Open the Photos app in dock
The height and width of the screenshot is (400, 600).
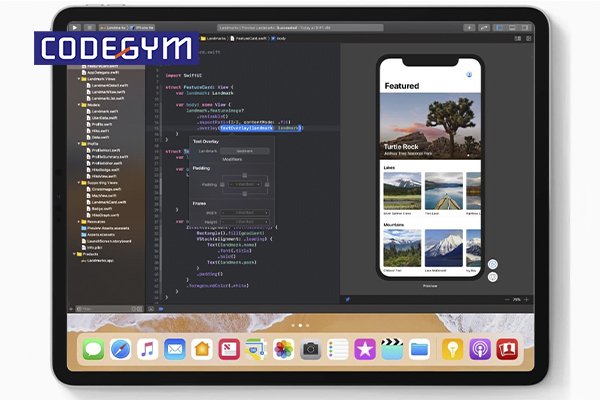point(283,349)
